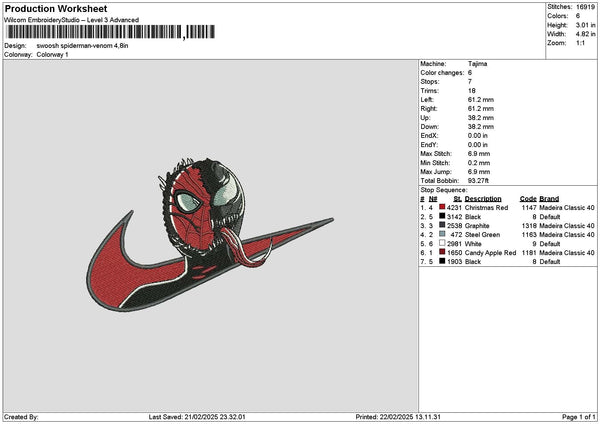Image resolution: width=600 pixels, height=424 pixels.
Task: Select the 'White' description
Action: [473, 244]
